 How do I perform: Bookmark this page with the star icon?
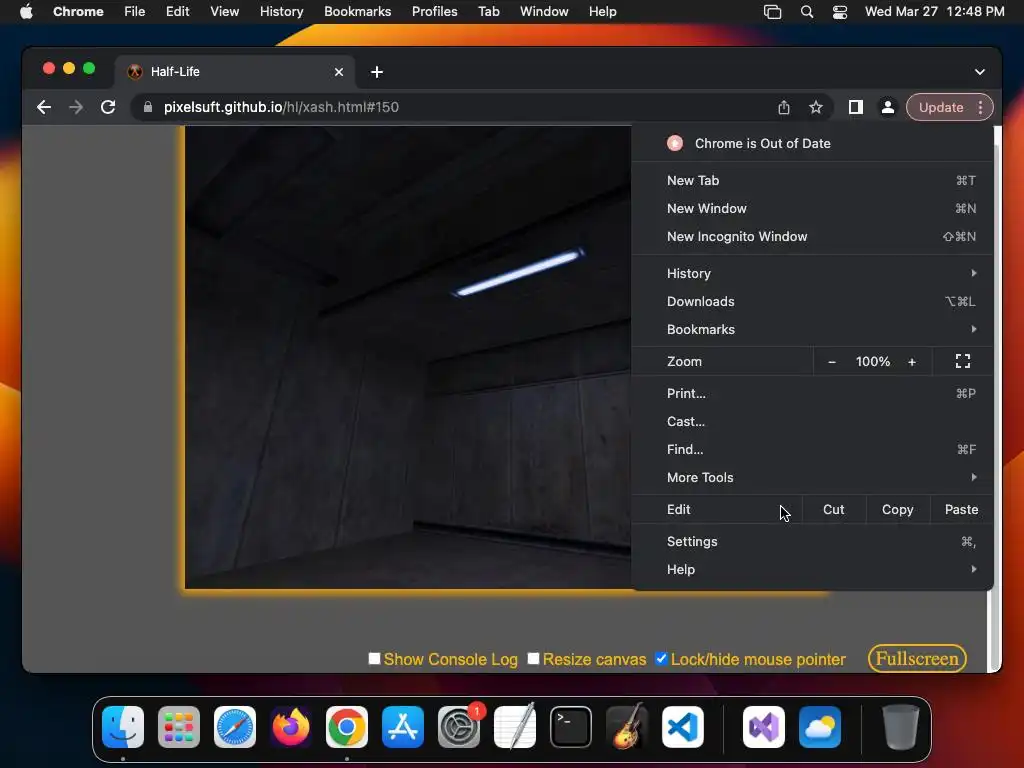pos(816,107)
